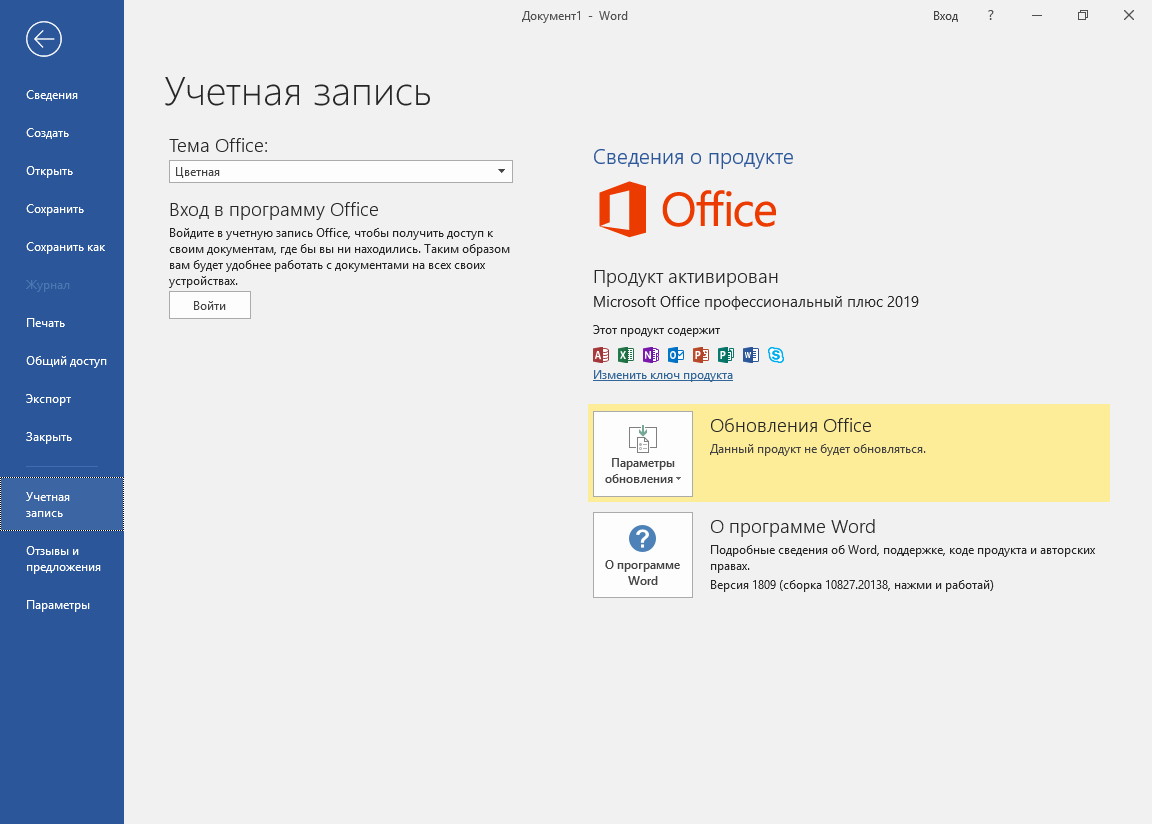Click the Skype for Business icon

pos(776,355)
